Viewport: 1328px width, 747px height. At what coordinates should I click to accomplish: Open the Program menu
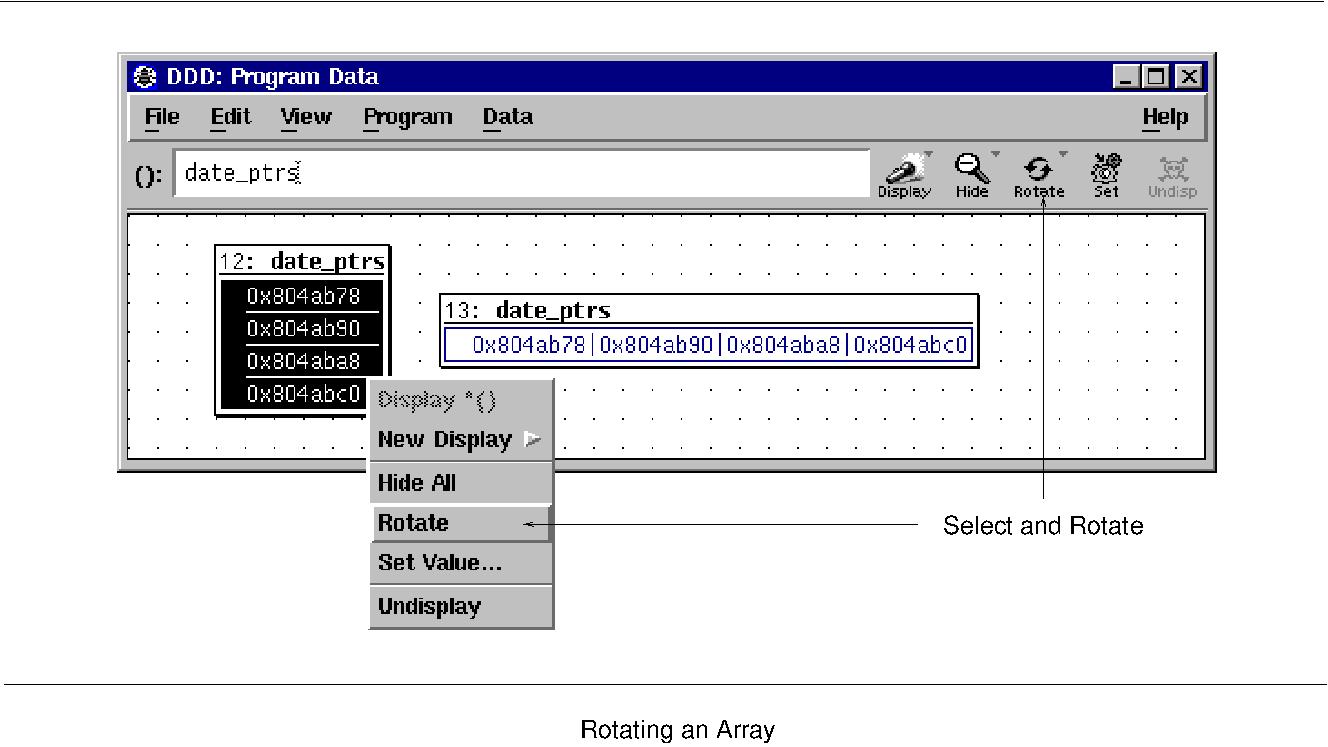pos(408,118)
